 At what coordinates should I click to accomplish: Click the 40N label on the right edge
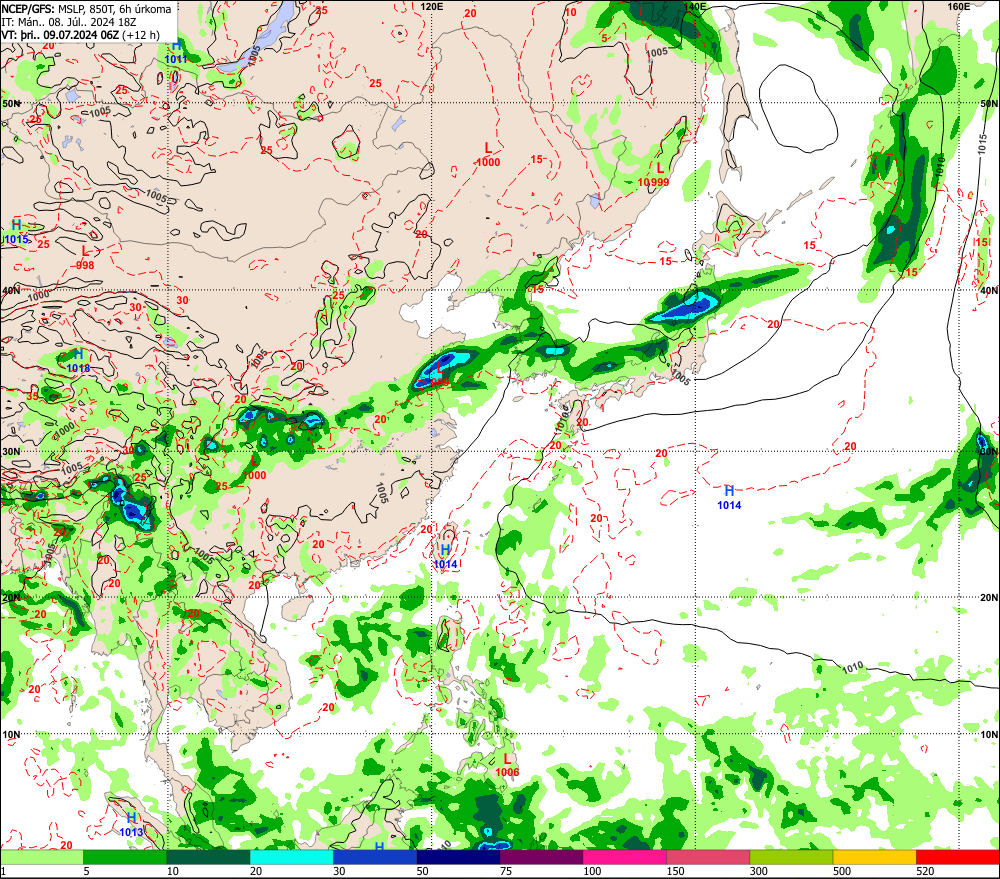coord(989,290)
